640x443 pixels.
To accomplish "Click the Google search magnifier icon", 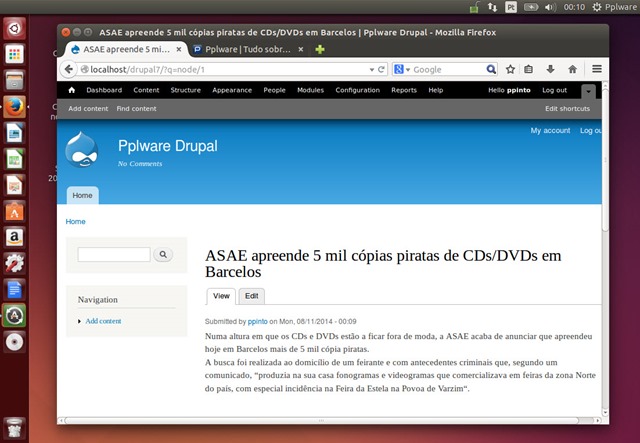I will tap(491, 69).
